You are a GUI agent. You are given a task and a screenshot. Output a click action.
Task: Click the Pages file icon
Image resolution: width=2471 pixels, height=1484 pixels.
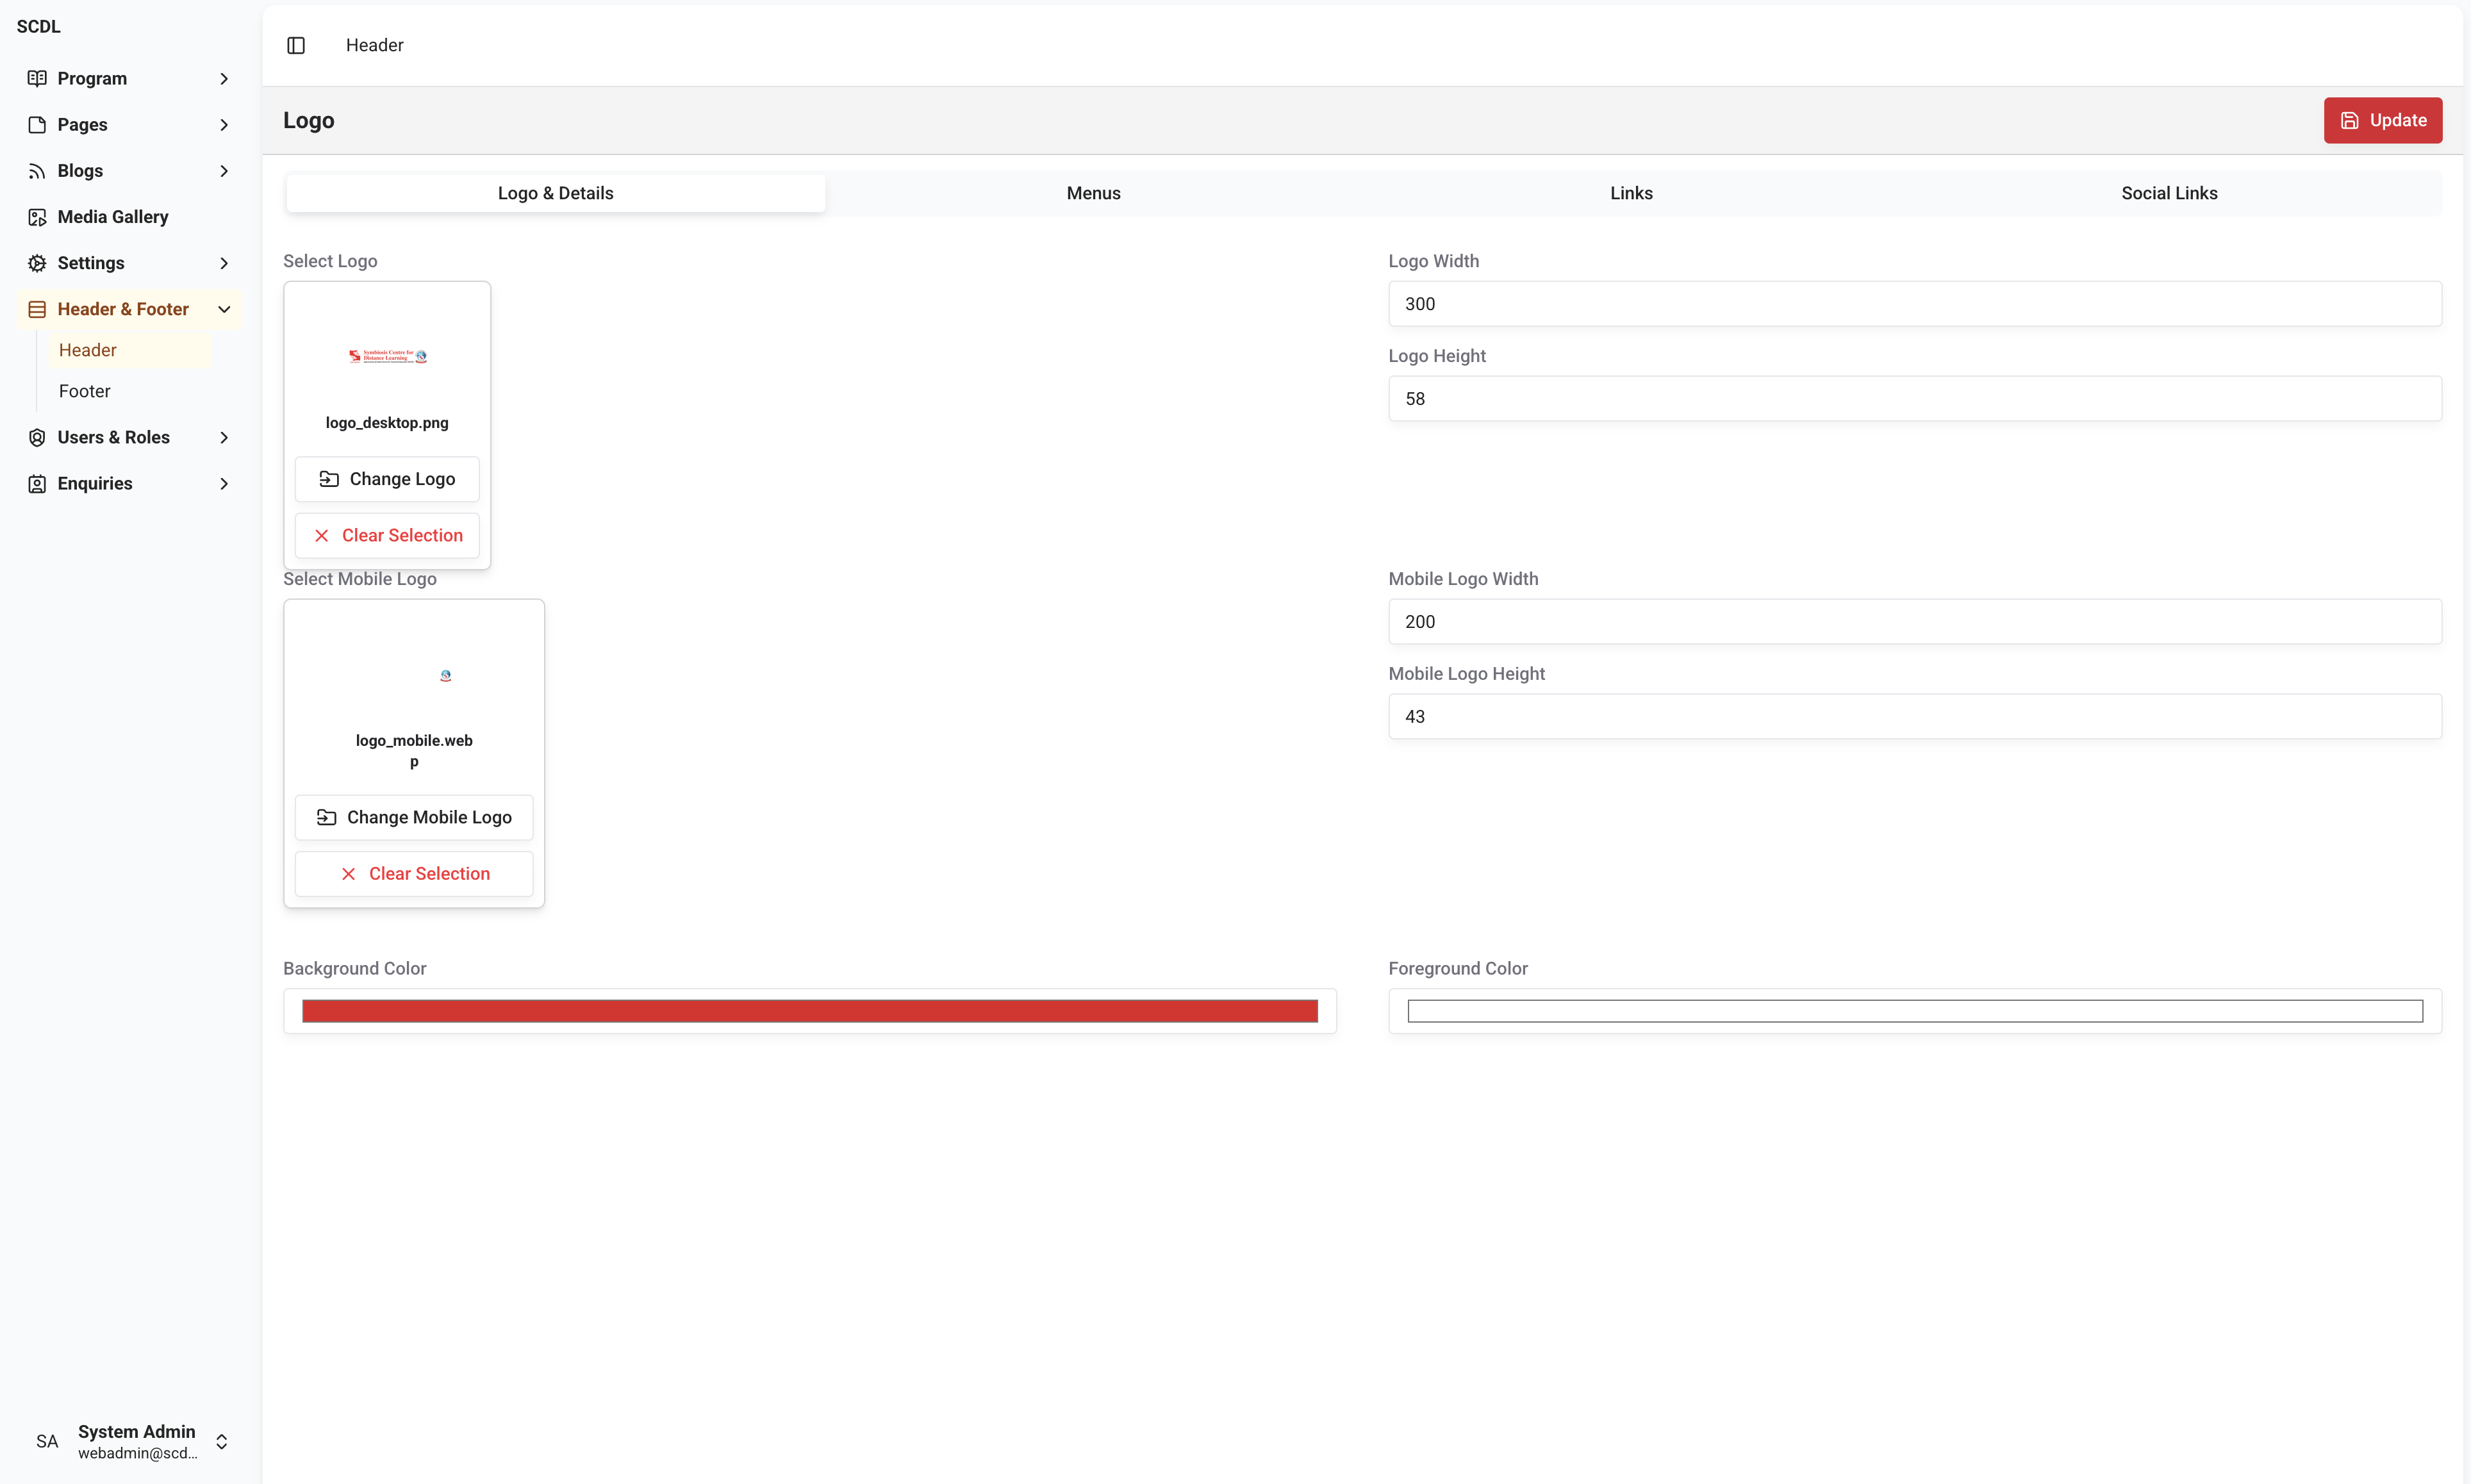37,125
